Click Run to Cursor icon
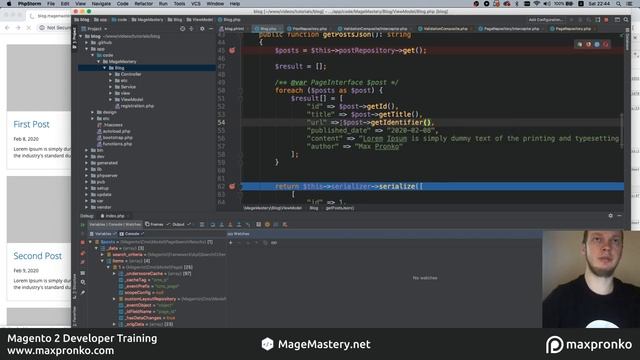 tap(248, 224)
